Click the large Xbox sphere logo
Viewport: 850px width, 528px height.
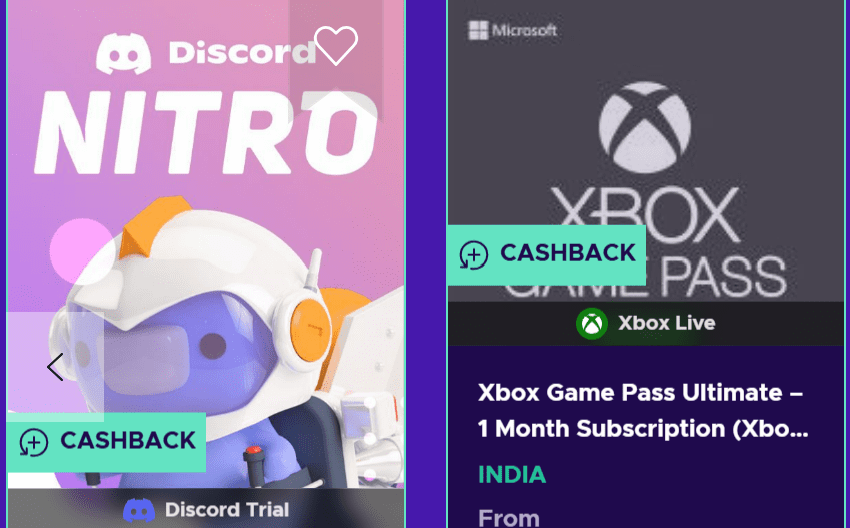click(645, 127)
